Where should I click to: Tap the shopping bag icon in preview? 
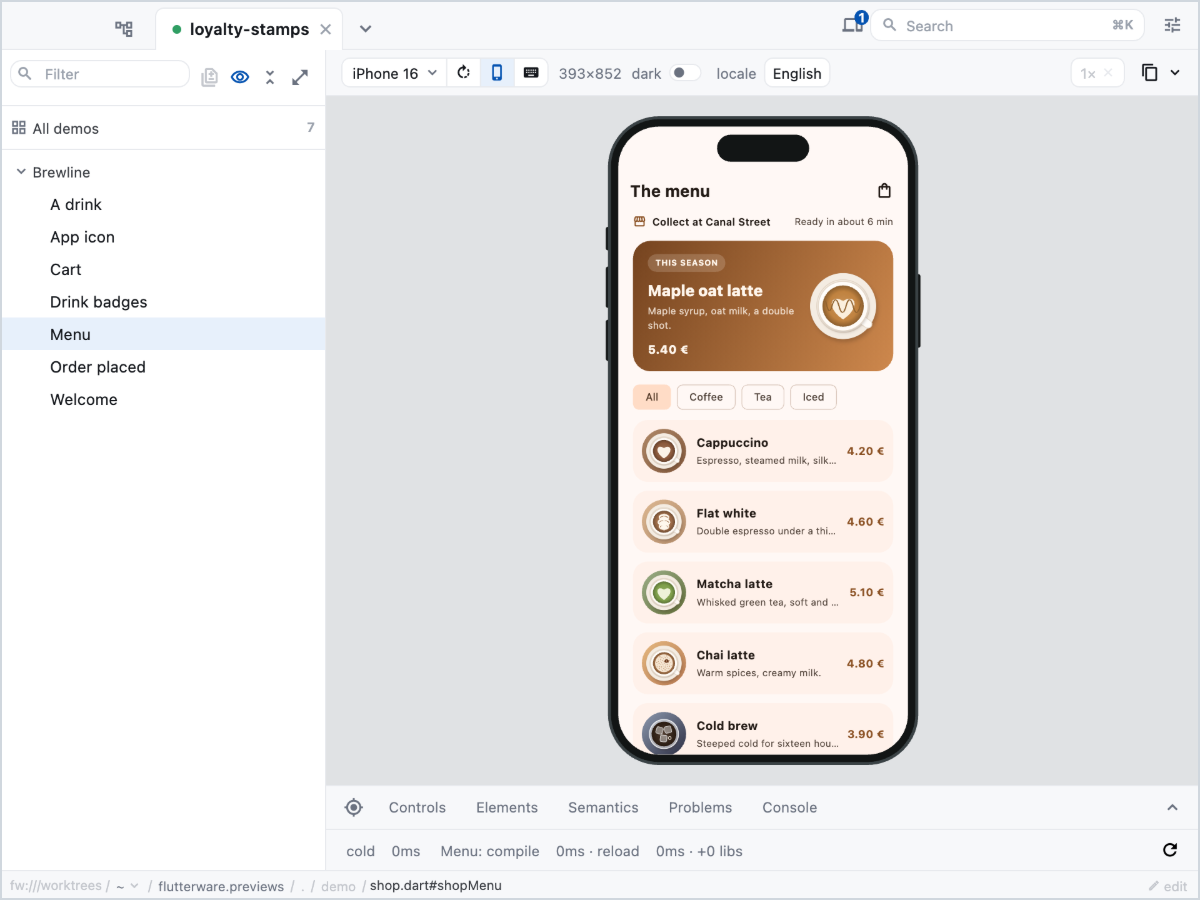pyautogui.click(x=884, y=191)
